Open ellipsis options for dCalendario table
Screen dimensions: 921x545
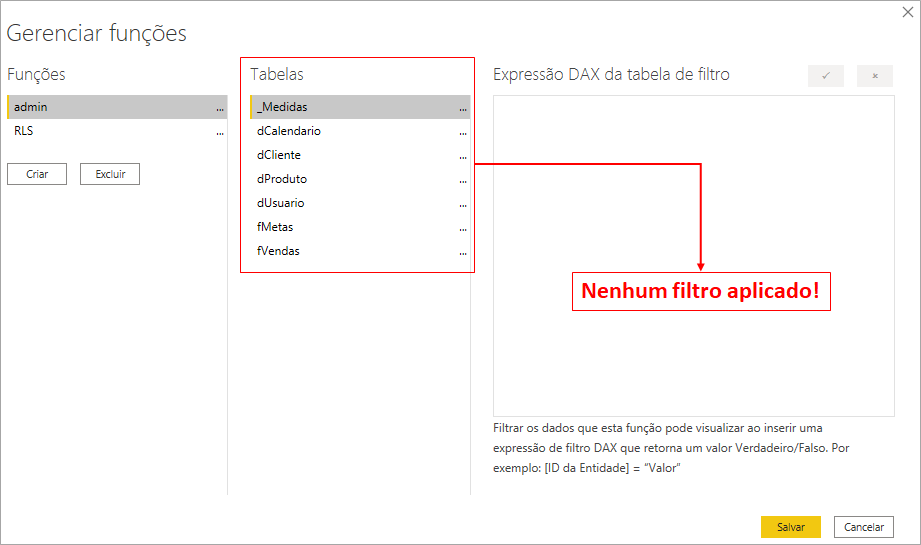pos(463,132)
